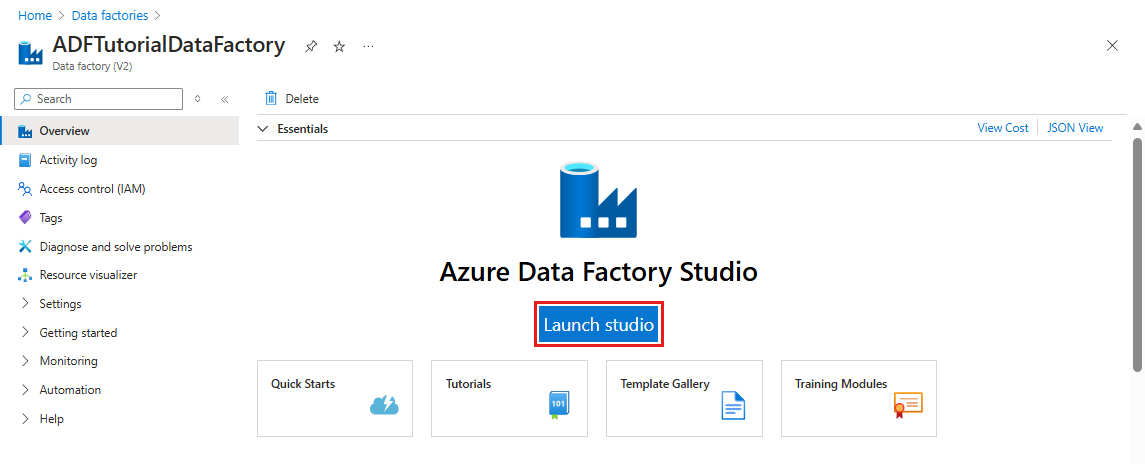Viewport: 1145px width, 464px height.
Task: Launch the Data Factory studio
Action: (x=598, y=325)
